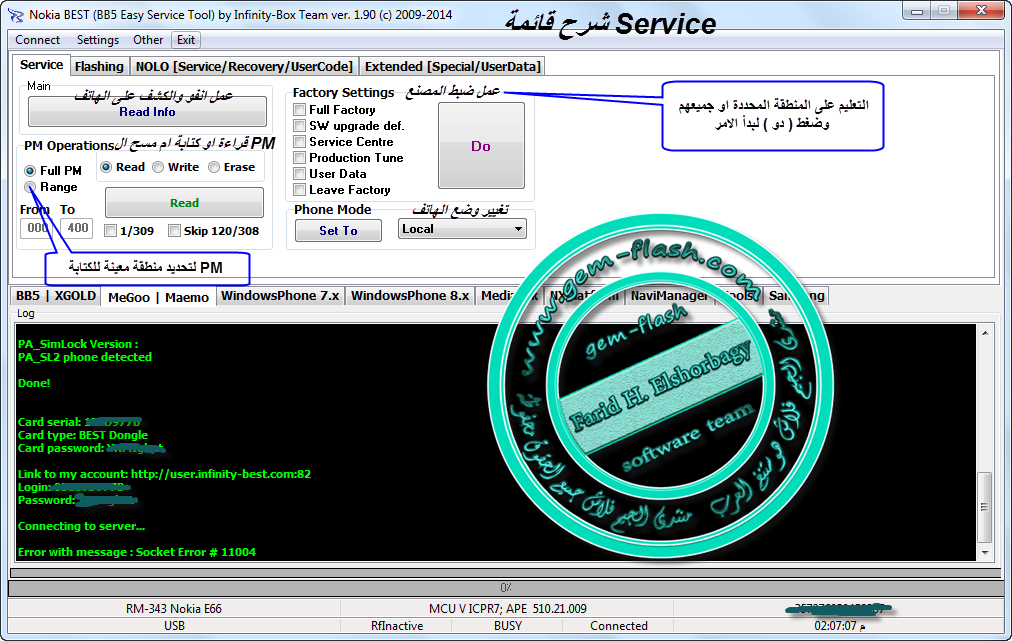This screenshot has height=641, width=1012.
Task: Click the RfInactive status bar cell
Action: [397, 626]
